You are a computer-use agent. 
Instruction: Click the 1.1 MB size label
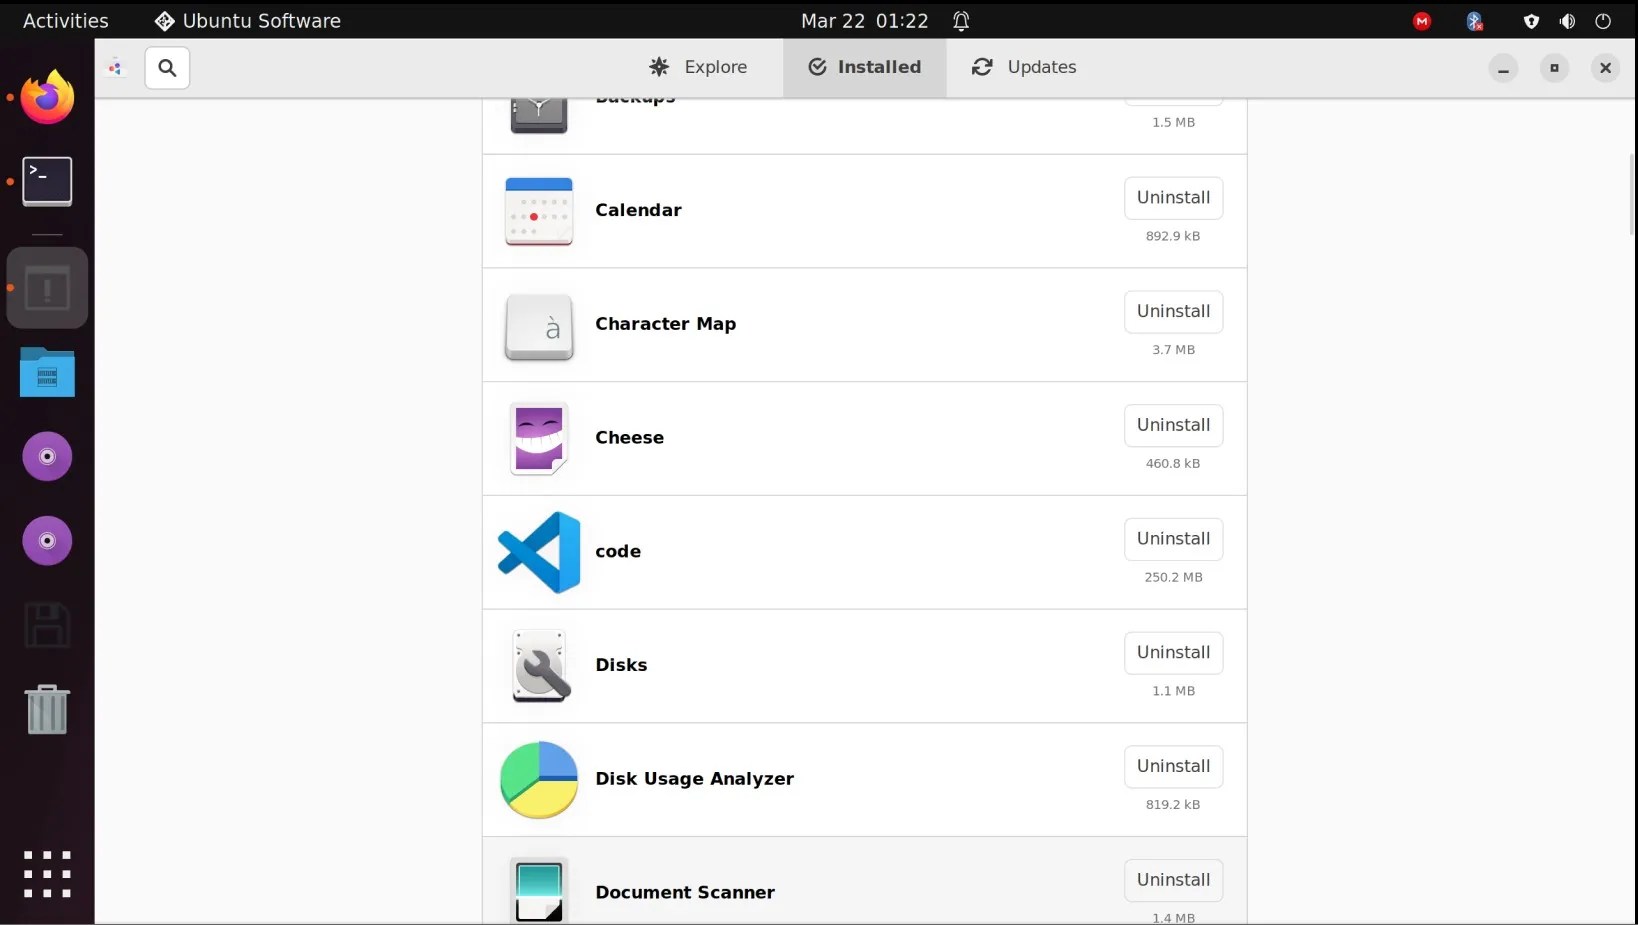[x=1173, y=691]
